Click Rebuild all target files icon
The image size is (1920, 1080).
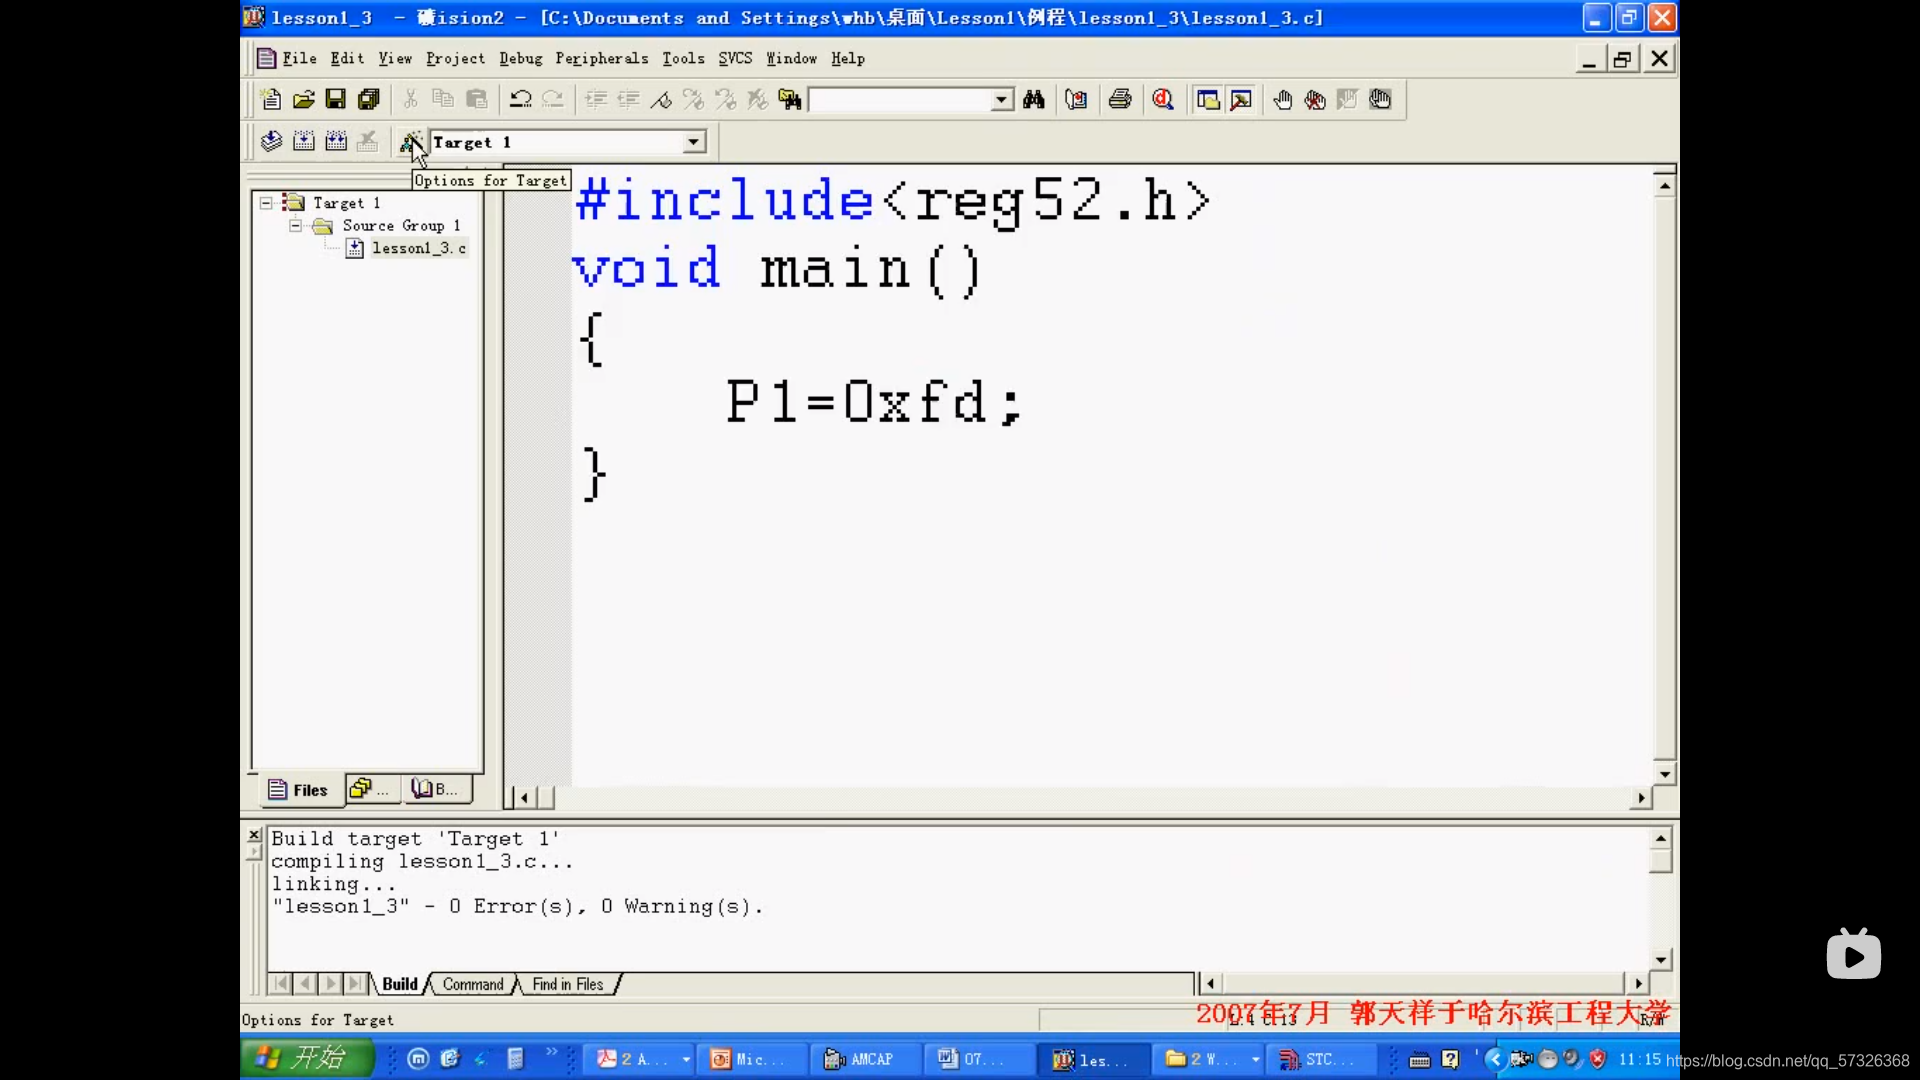pos(337,142)
